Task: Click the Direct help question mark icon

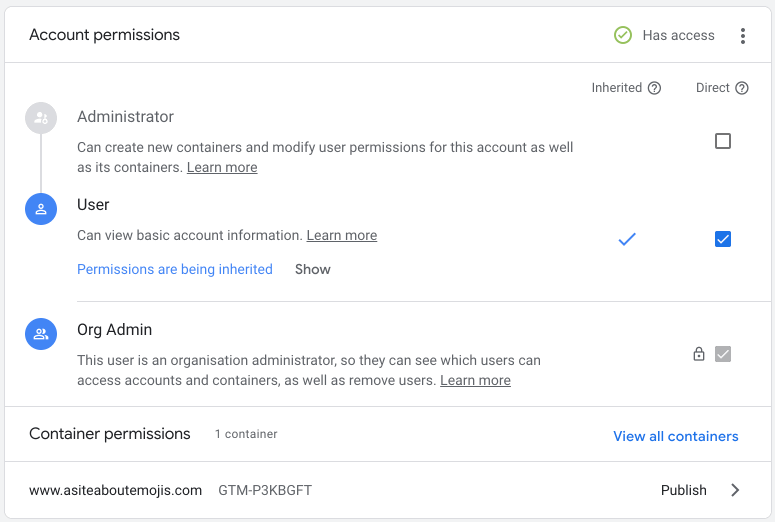Action: point(742,88)
